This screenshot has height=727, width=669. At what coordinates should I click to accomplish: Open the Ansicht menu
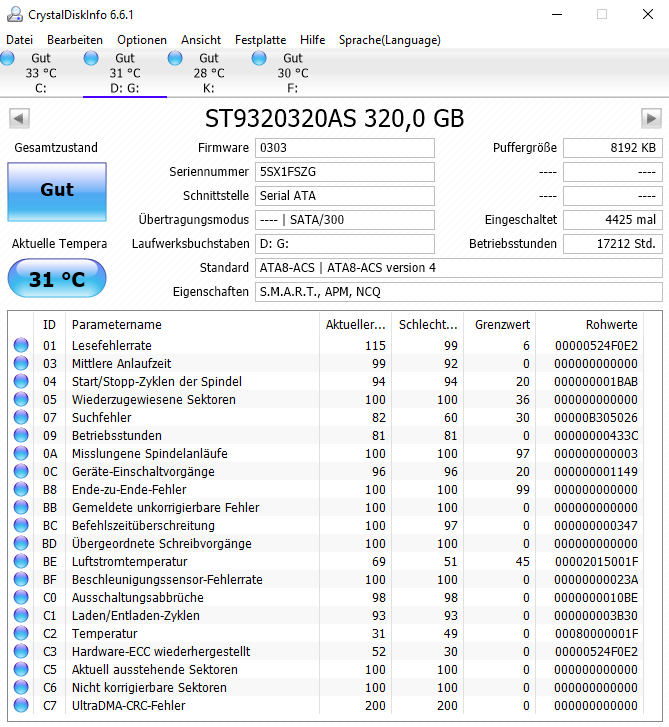point(201,40)
